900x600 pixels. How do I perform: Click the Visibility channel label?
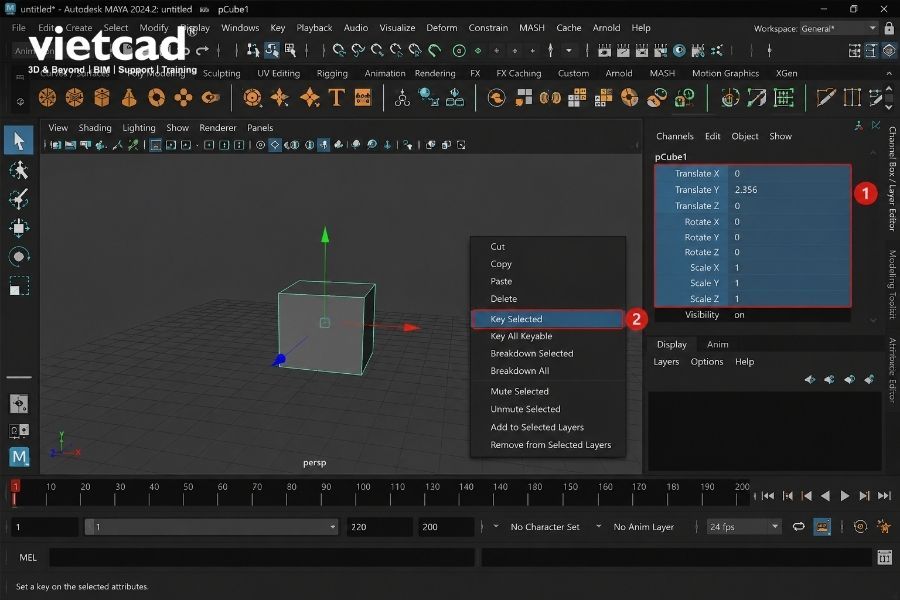coord(701,315)
